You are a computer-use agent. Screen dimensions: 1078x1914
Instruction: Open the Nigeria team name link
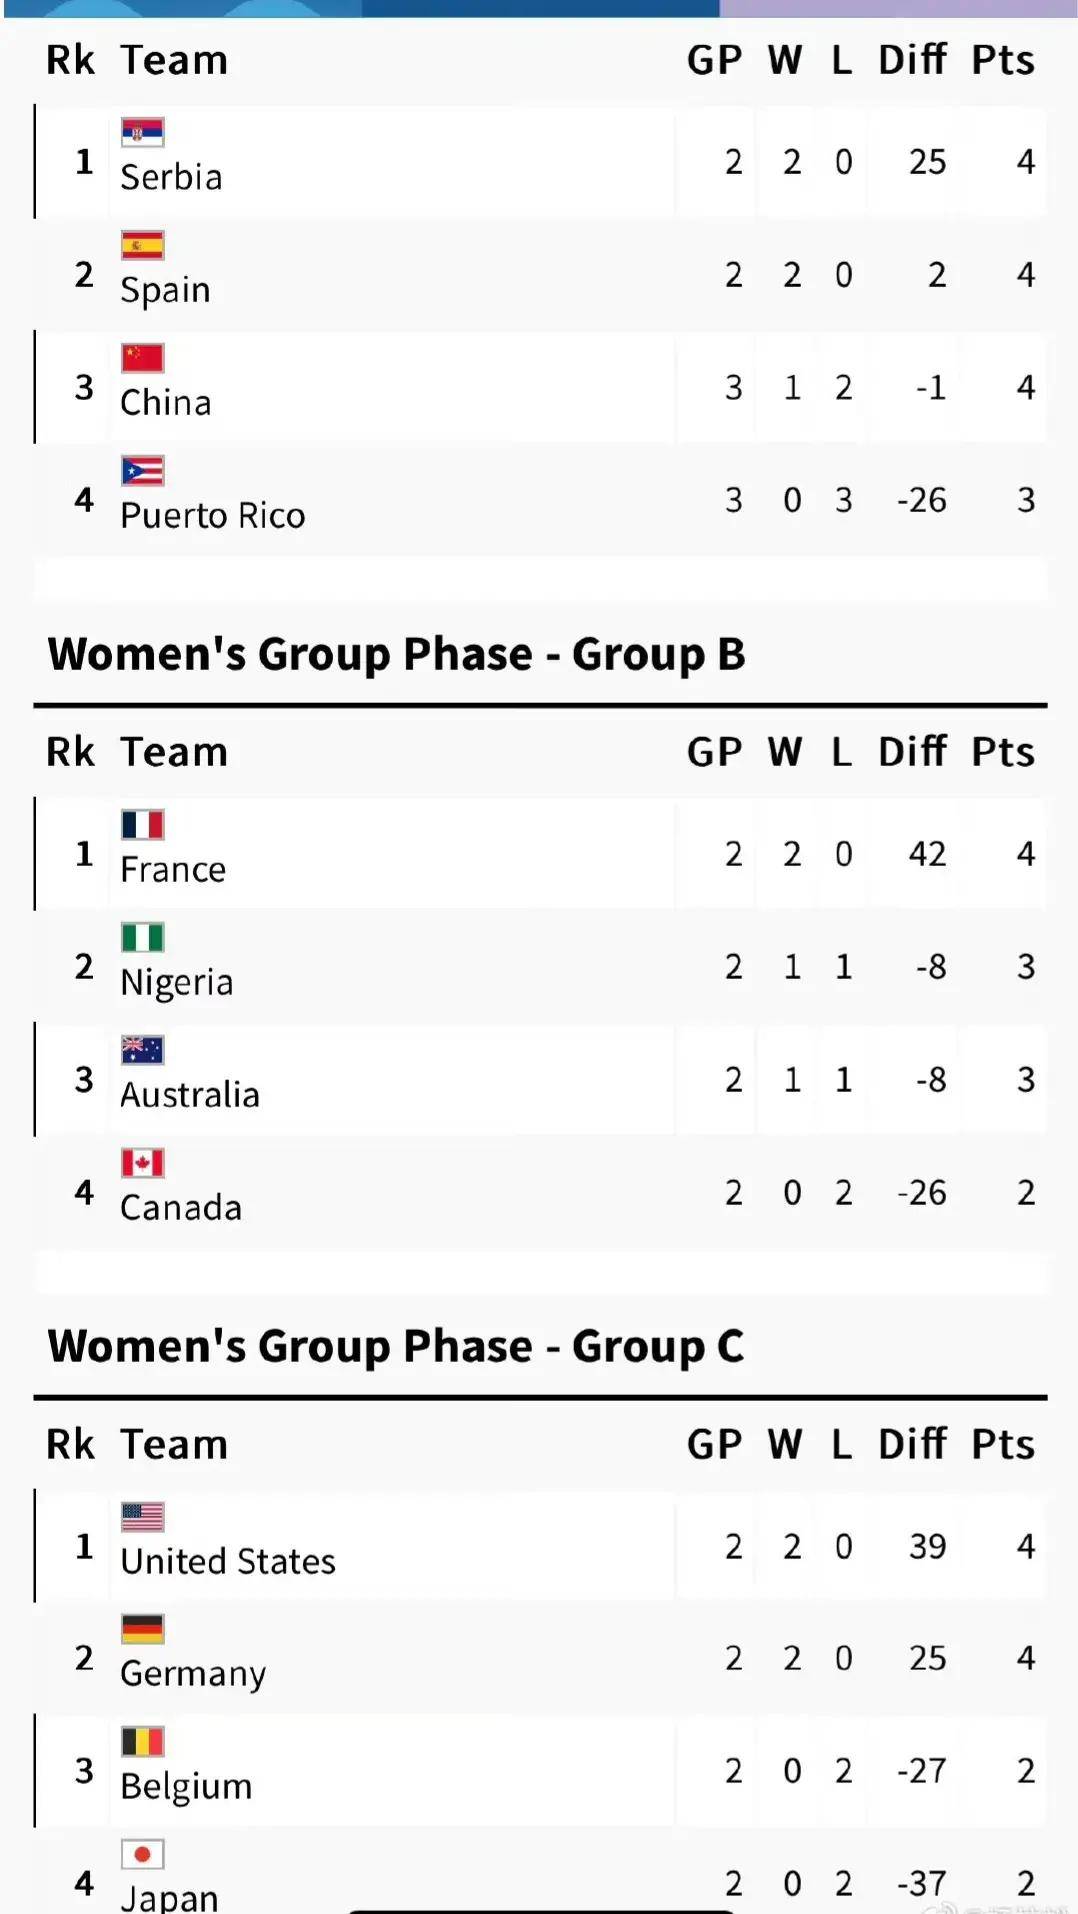click(x=176, y=982)
